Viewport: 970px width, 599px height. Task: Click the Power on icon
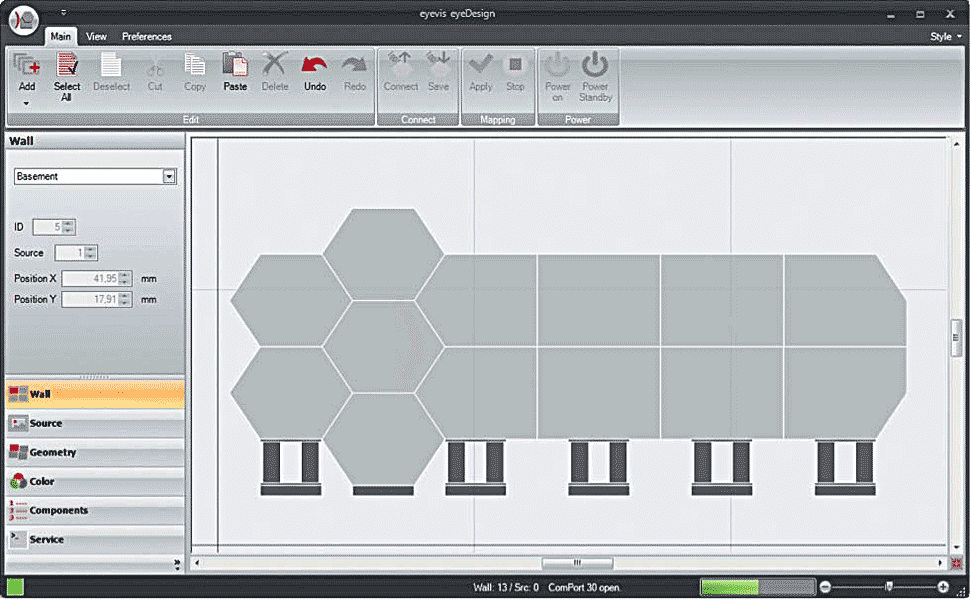click(x=558, y=66)
